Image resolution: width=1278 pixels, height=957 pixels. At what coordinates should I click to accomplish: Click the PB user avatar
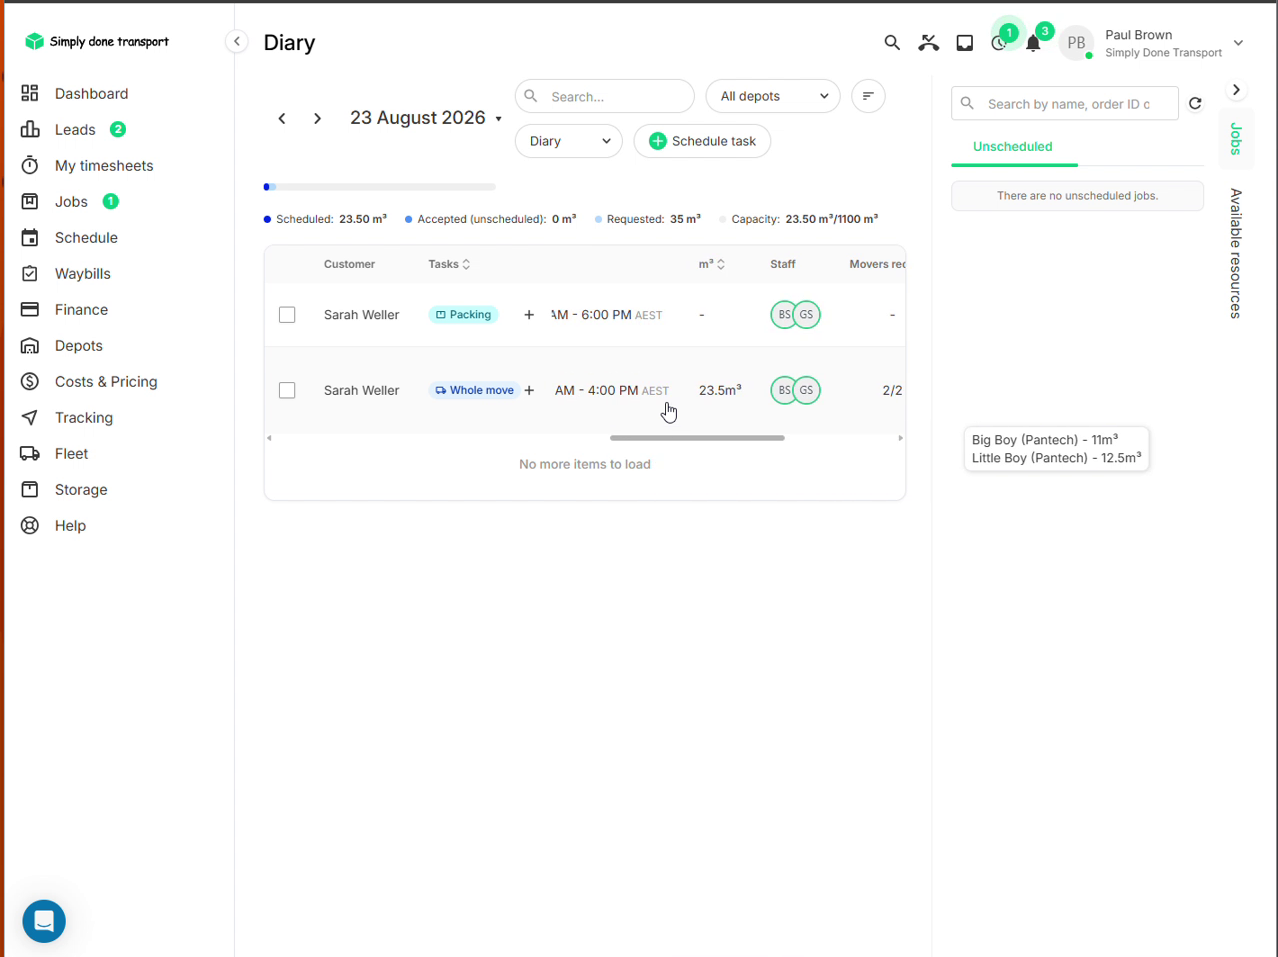(1076, 42)
